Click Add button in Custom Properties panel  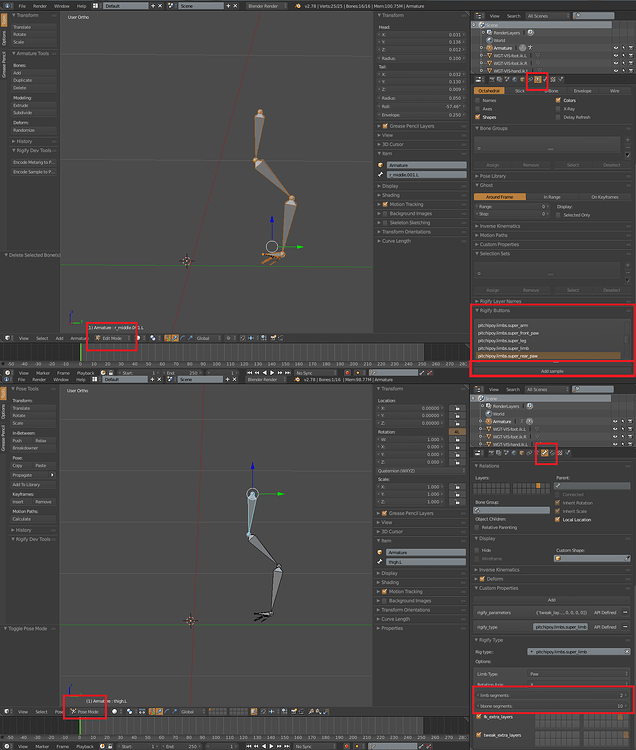(x=552, y=600)
